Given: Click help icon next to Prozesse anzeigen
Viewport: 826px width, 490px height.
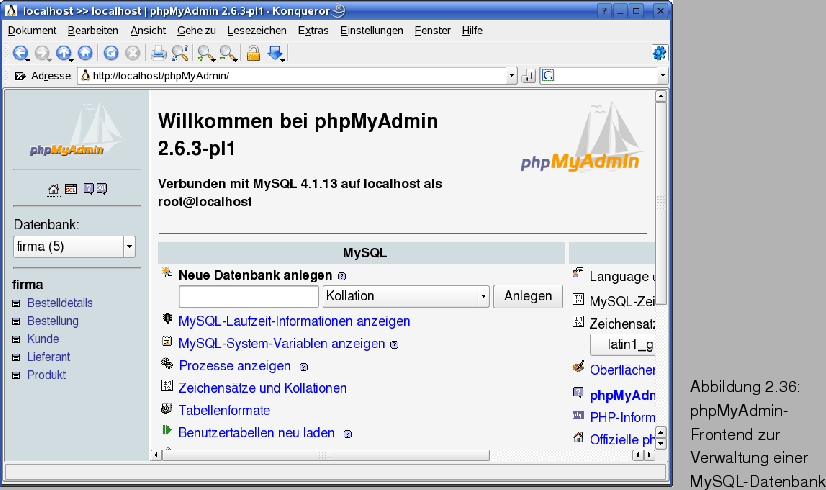Looking at the screenshot, I should coord(303,367).
